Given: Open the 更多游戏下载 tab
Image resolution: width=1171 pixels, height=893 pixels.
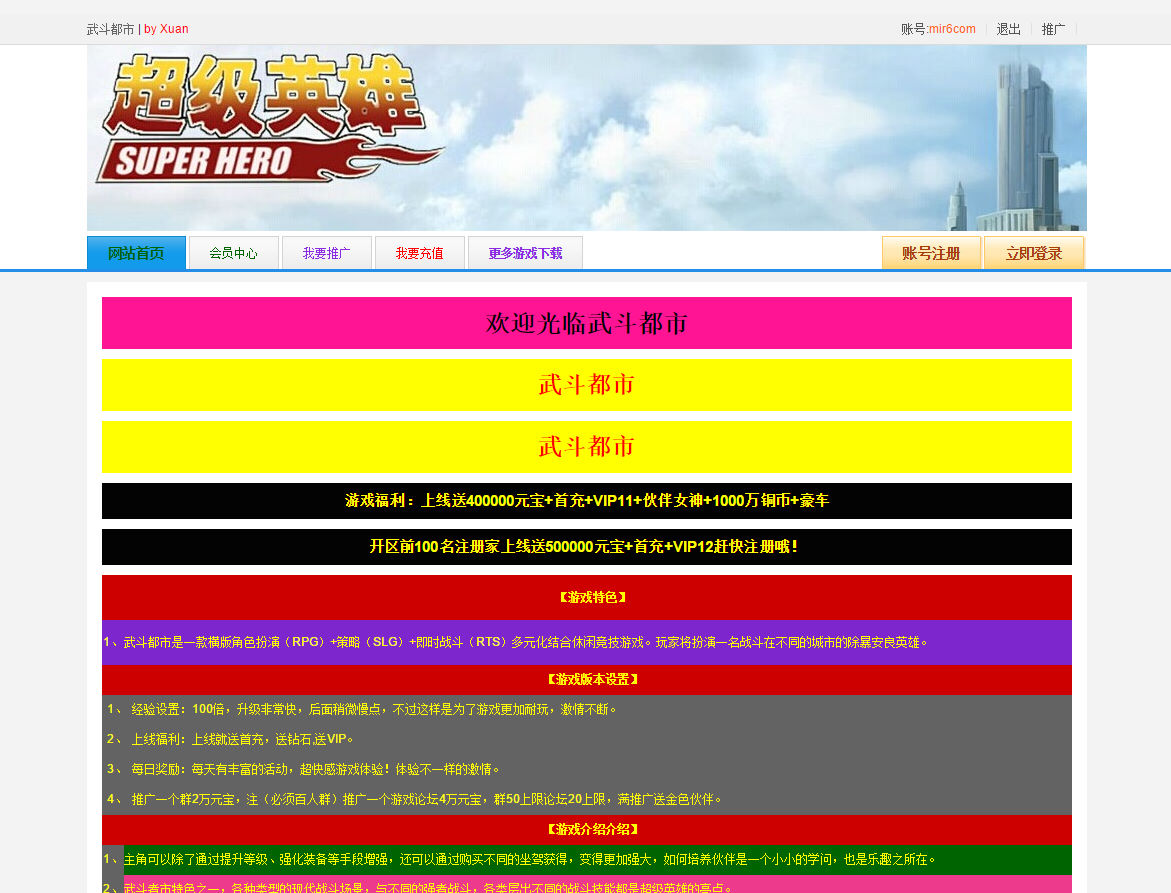Looking at the screenshot, I should pyautogui.click(x=525, y=254).
